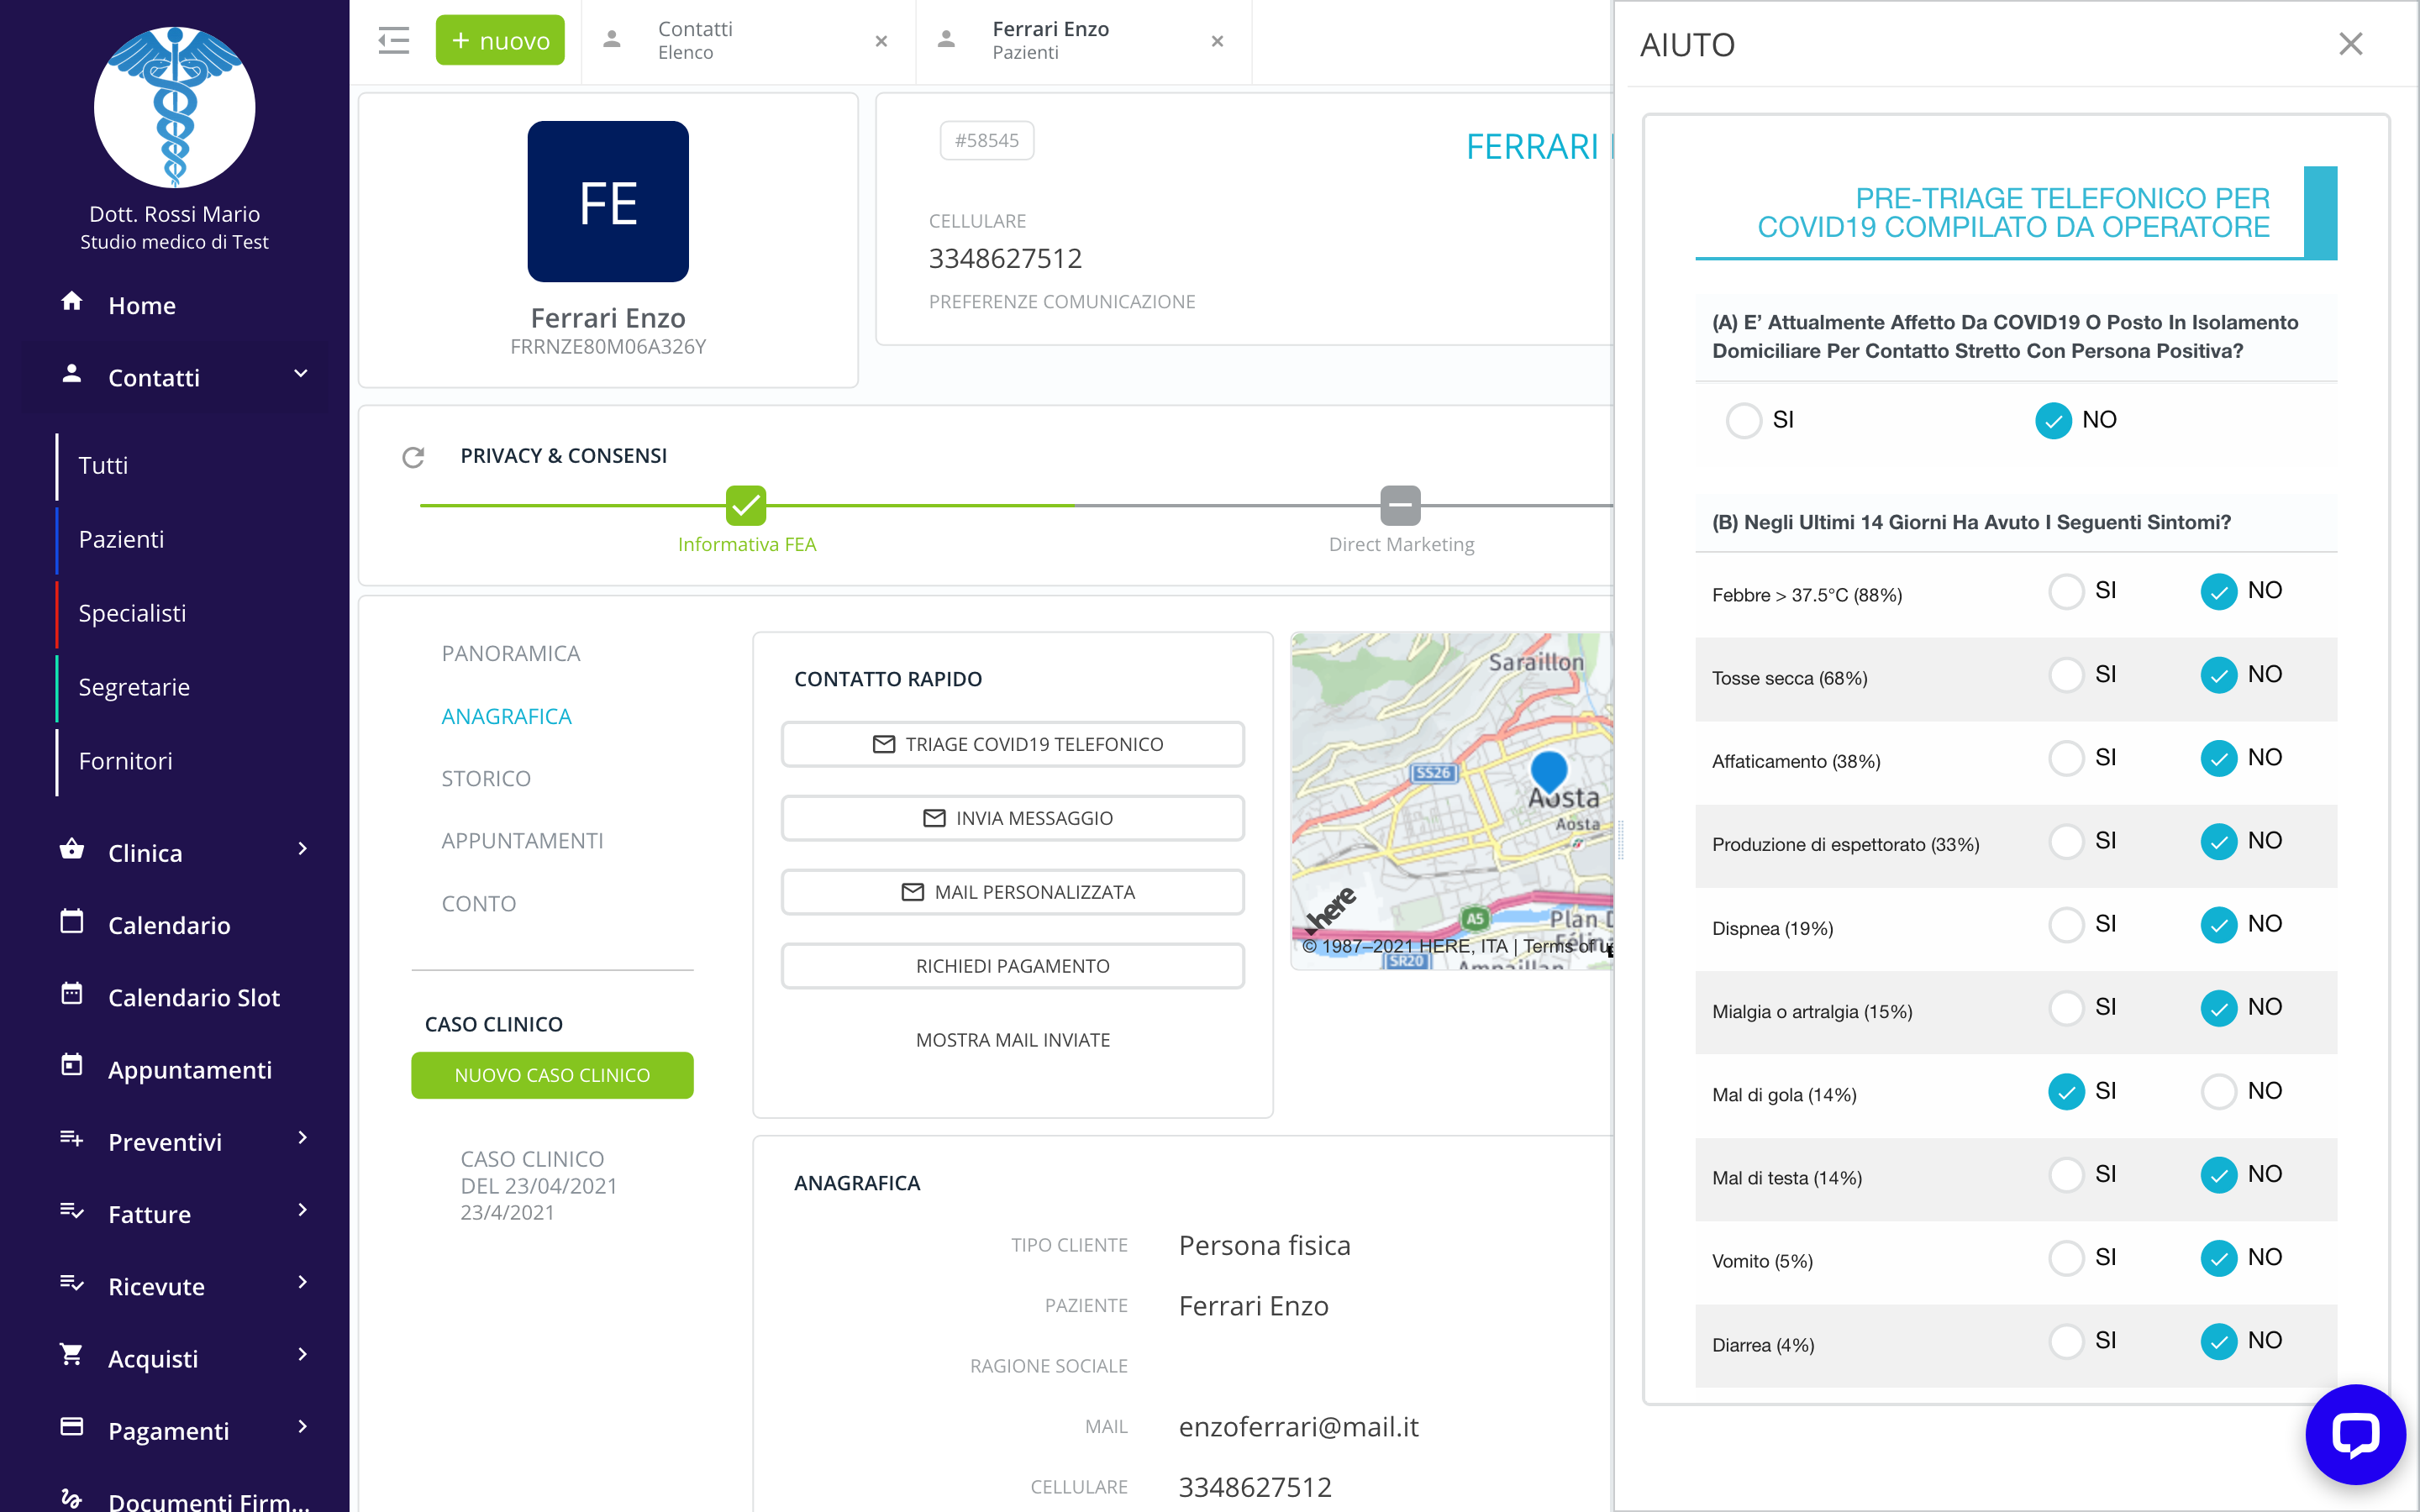Click the Home house icon in sidebar
This screenshot has height=1512, width=2420.
pyautogui.click(x=72, y=302)
